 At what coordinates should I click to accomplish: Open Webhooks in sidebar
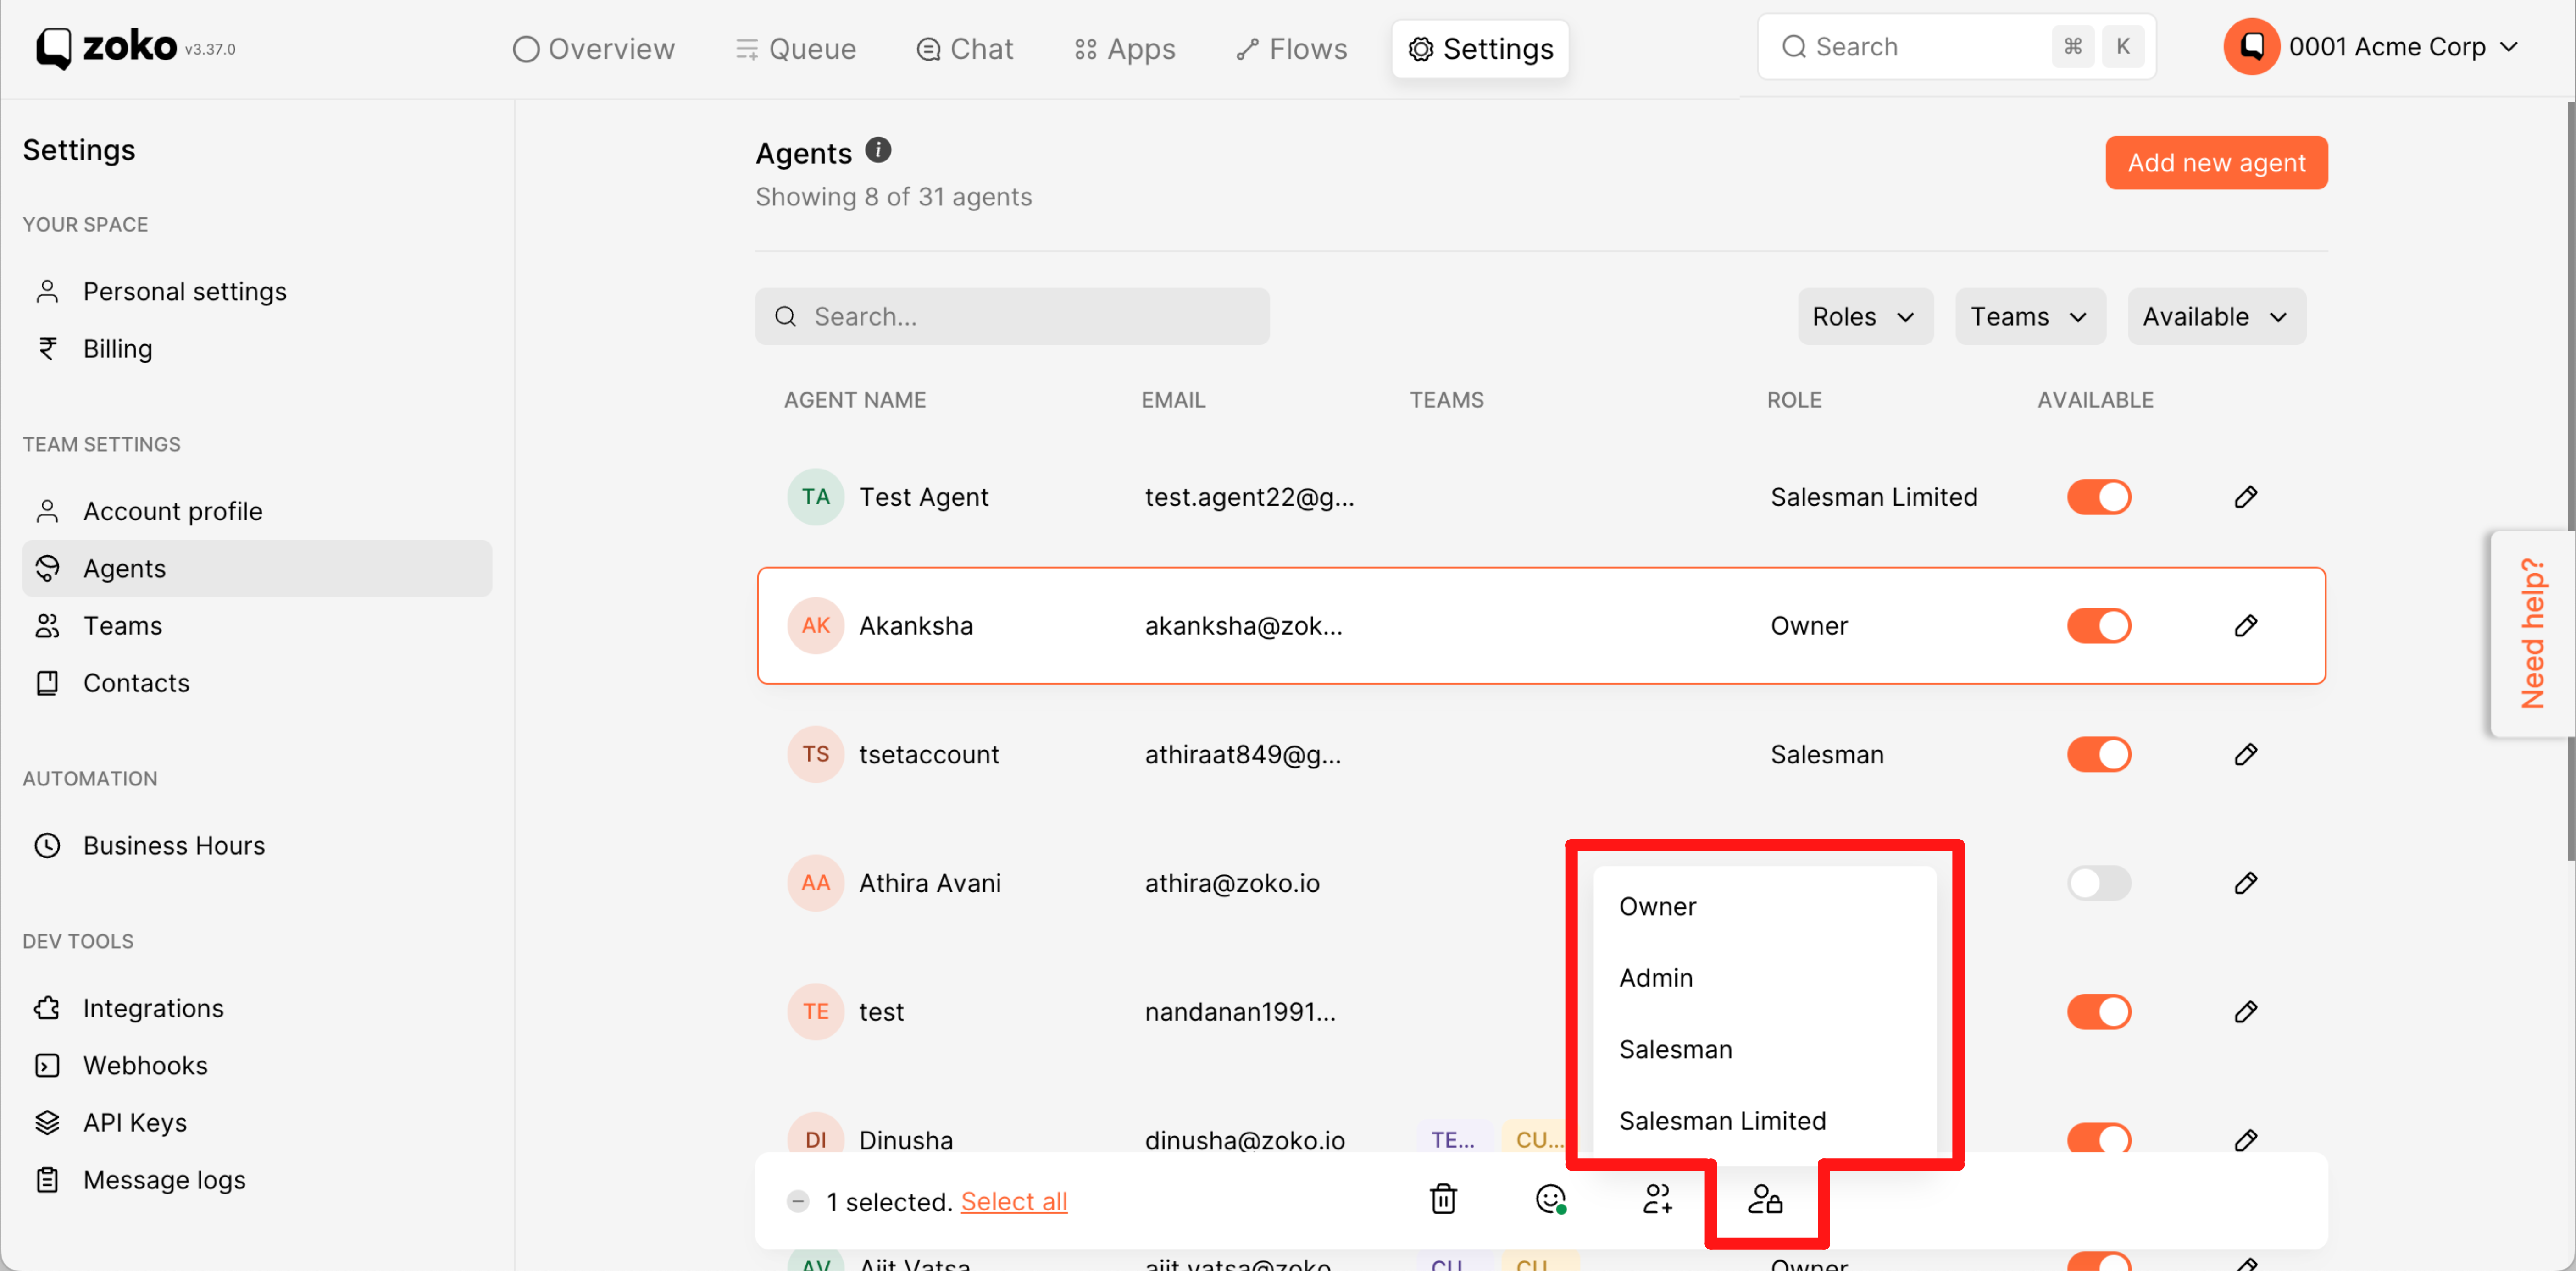click(257, 1065)
